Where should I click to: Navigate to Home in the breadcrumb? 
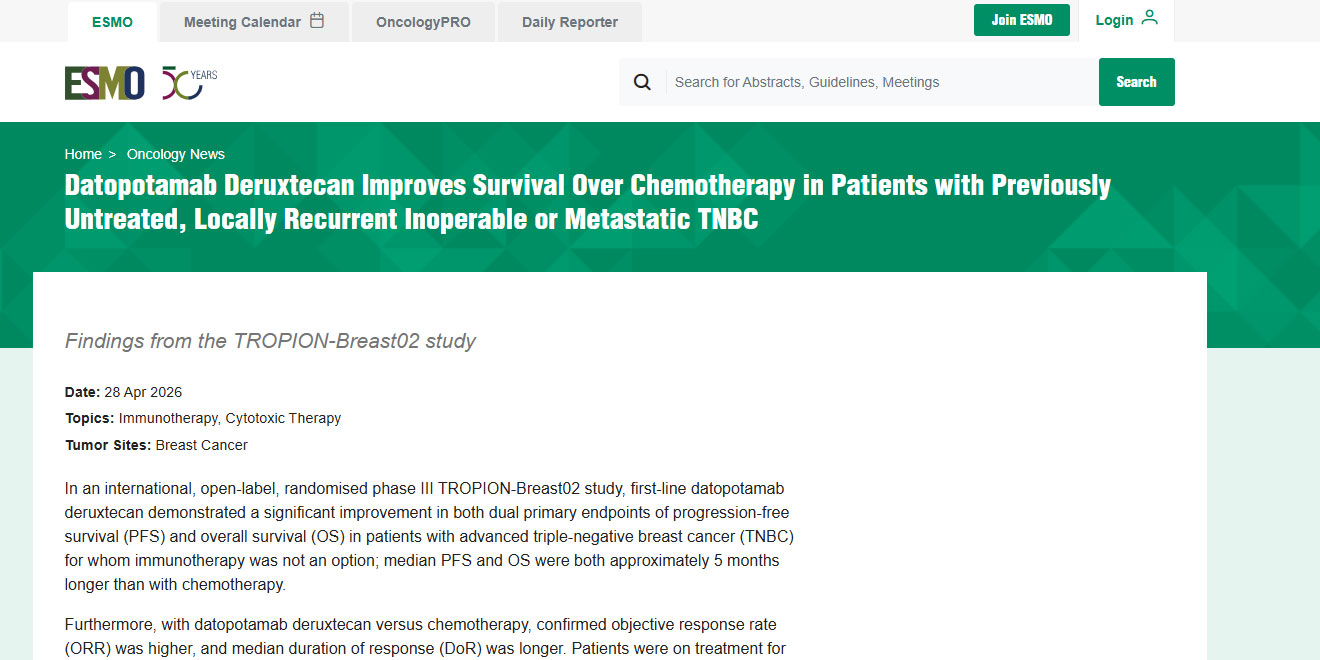pyautogui.click(x=83, y=154)
